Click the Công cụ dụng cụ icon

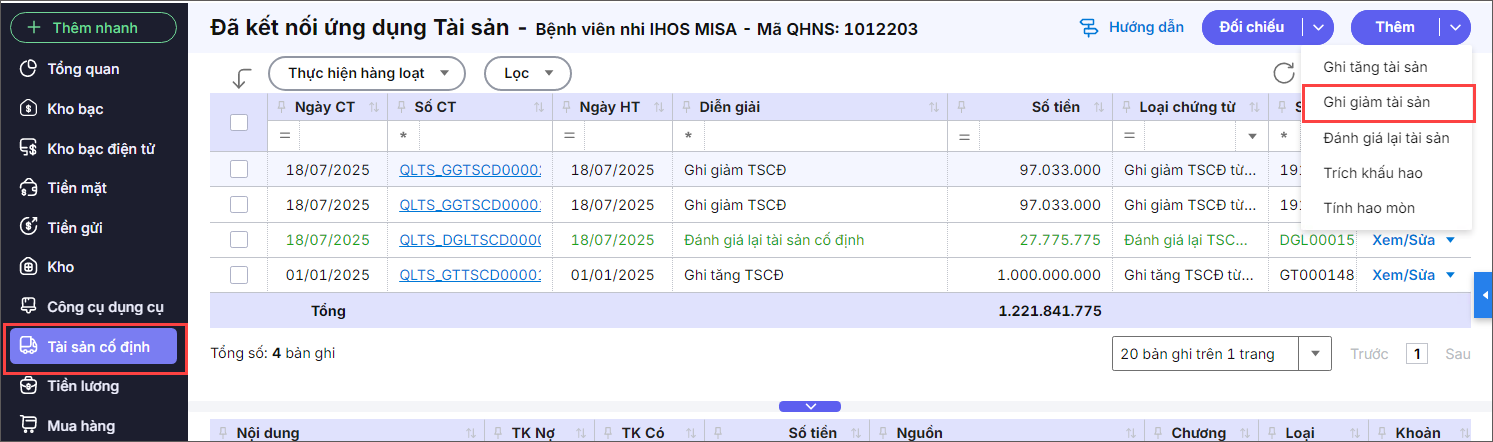tap(29, 307)
